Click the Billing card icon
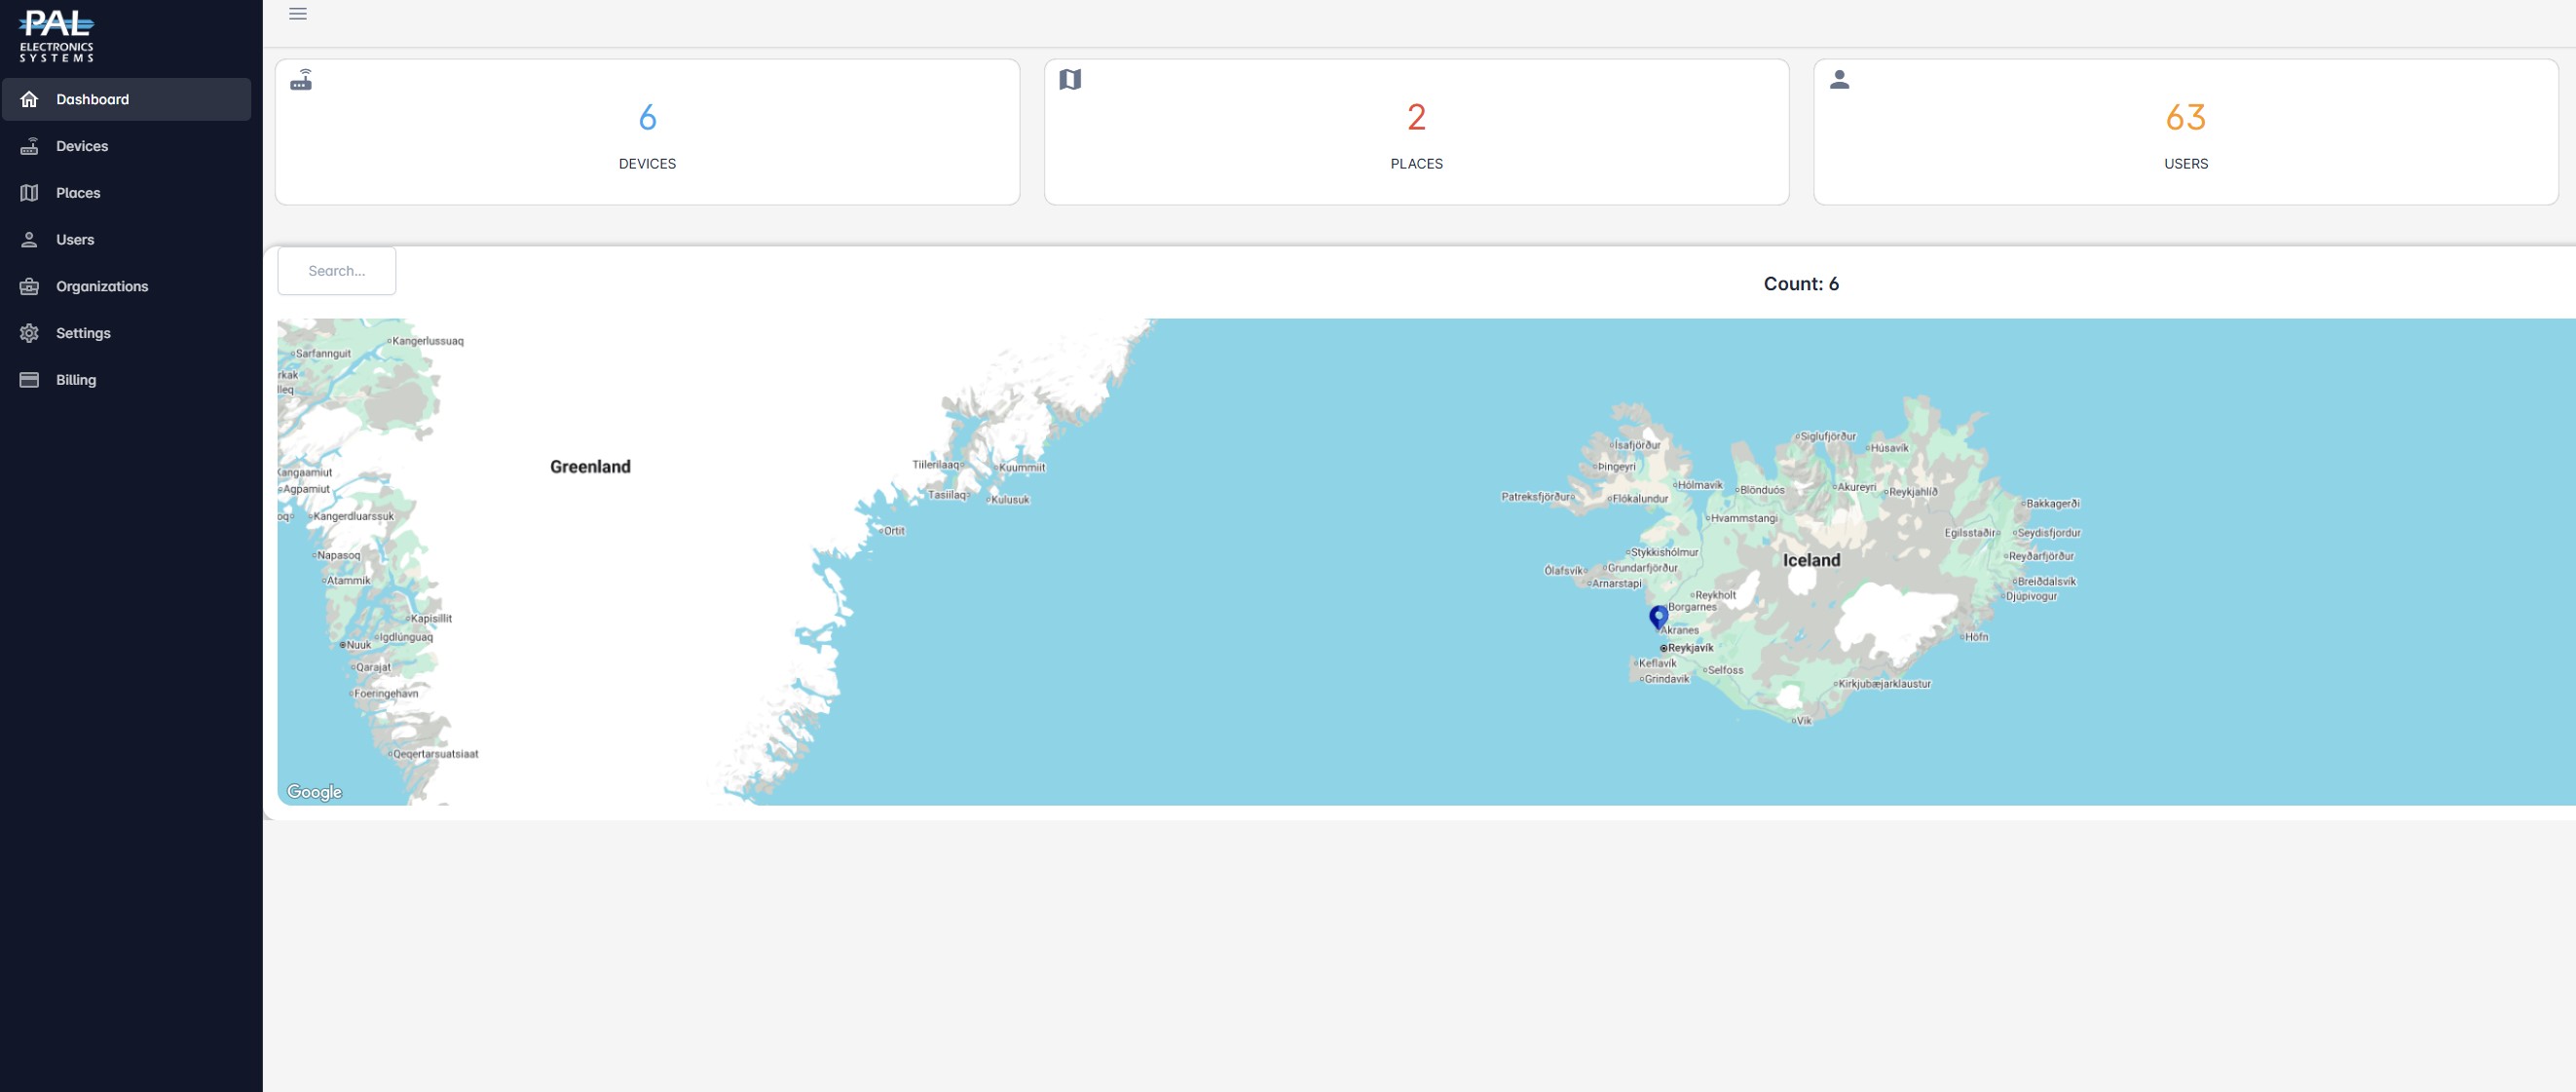This screenshot has width=2576, height=1092. pos(29,380)
